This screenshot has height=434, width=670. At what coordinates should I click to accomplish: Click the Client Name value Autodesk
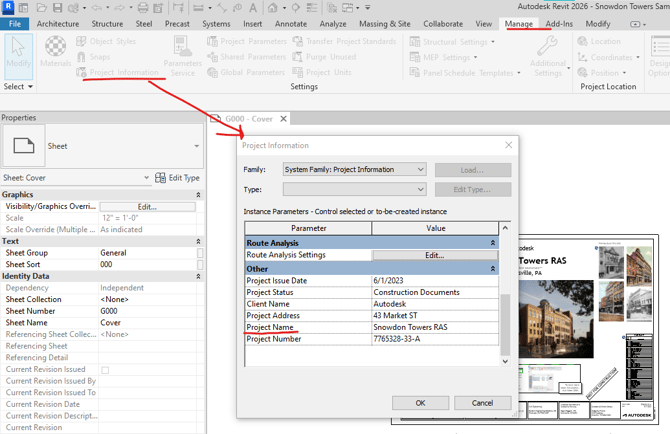point(390,304)
